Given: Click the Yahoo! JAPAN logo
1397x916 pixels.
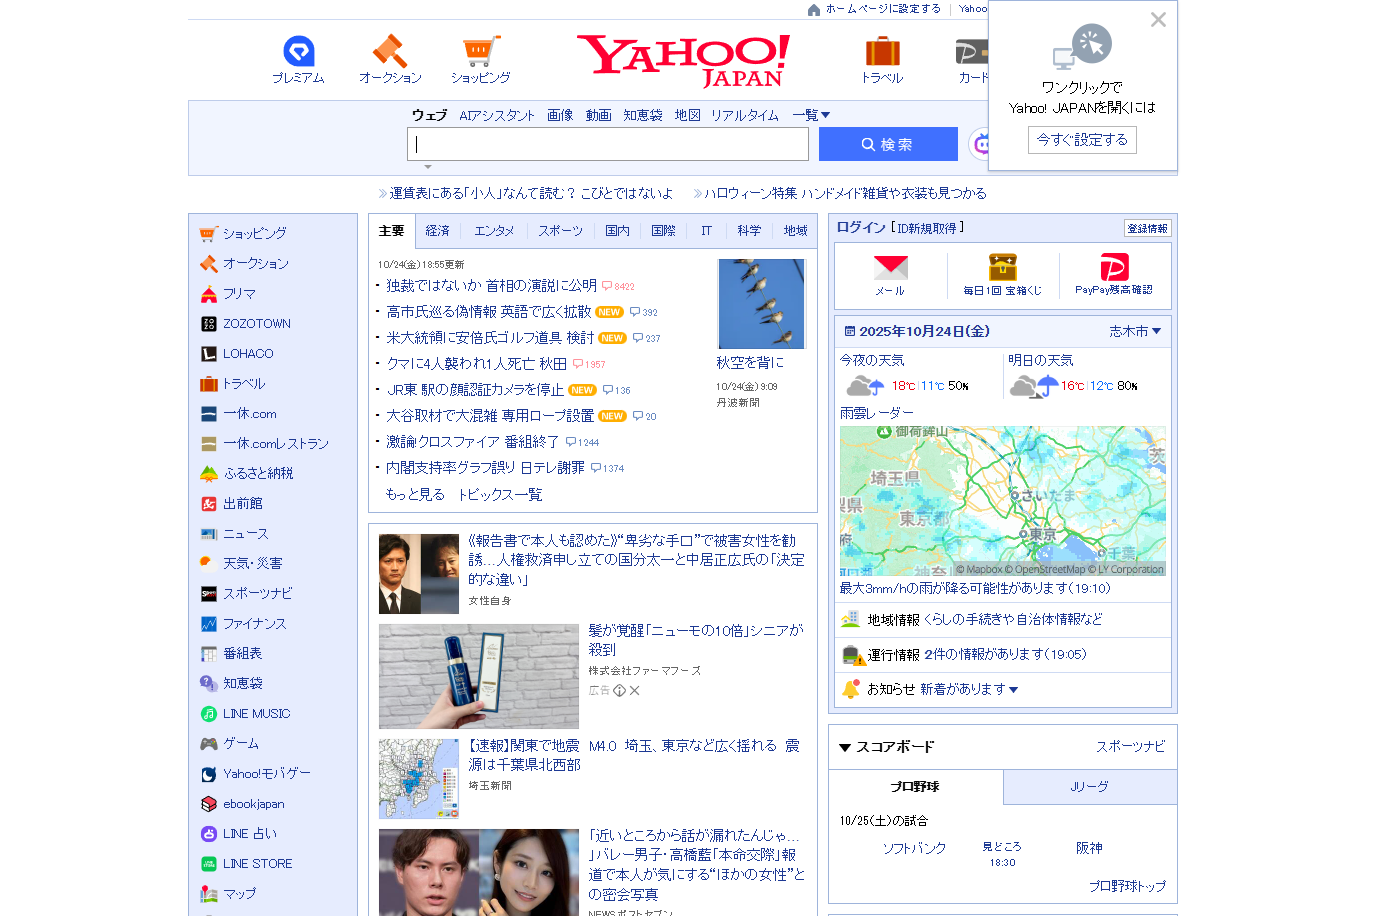Looking at the screenshot, I should coord(683,61).
